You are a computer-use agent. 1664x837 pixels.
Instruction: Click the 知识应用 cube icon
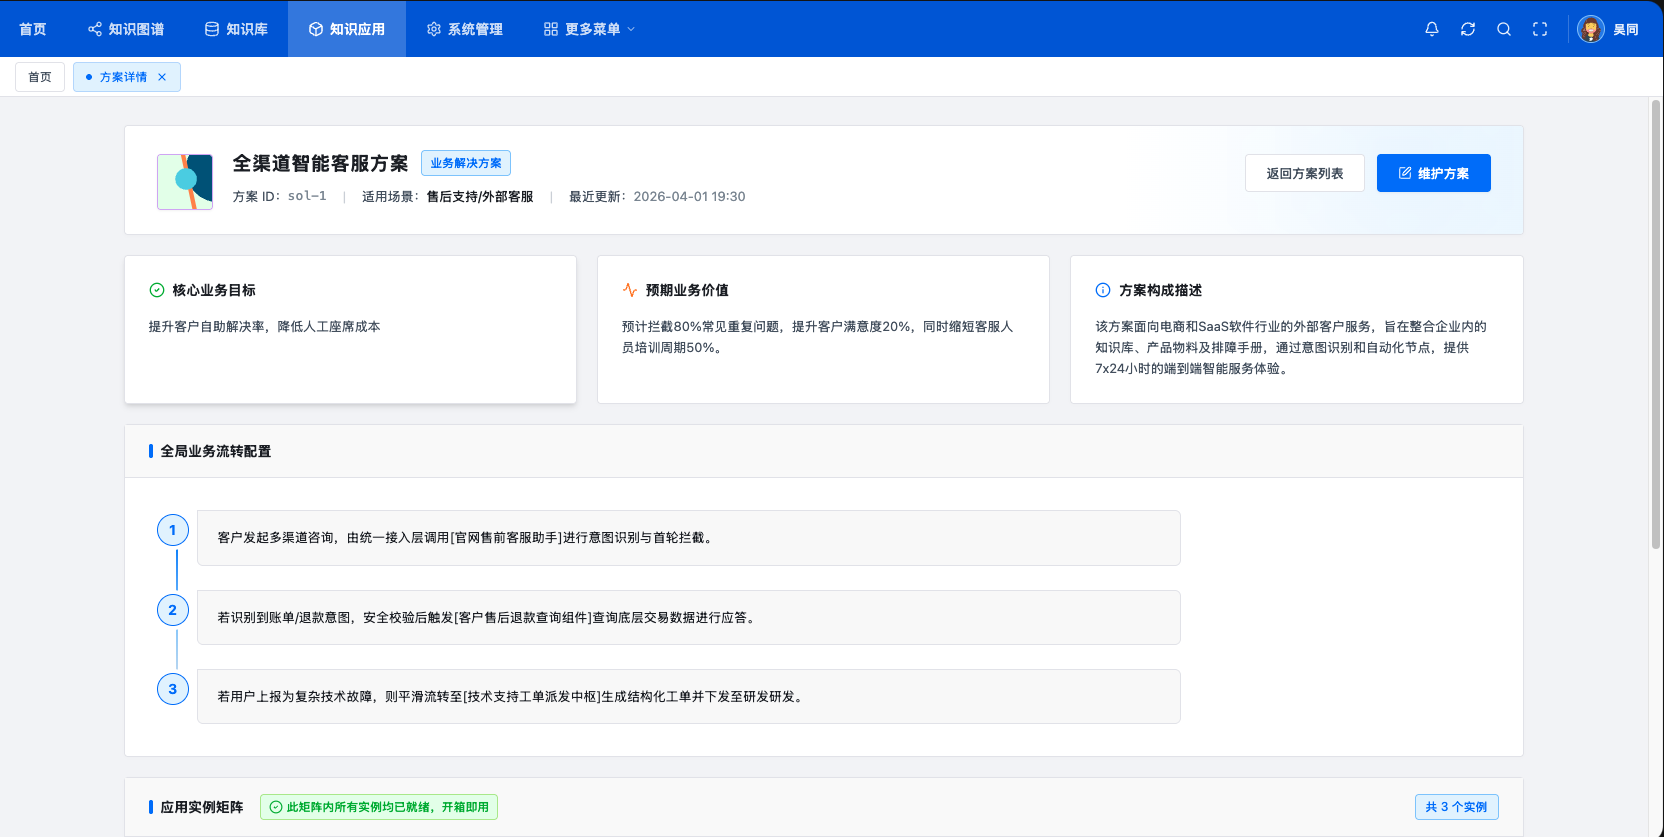point(316,29)
